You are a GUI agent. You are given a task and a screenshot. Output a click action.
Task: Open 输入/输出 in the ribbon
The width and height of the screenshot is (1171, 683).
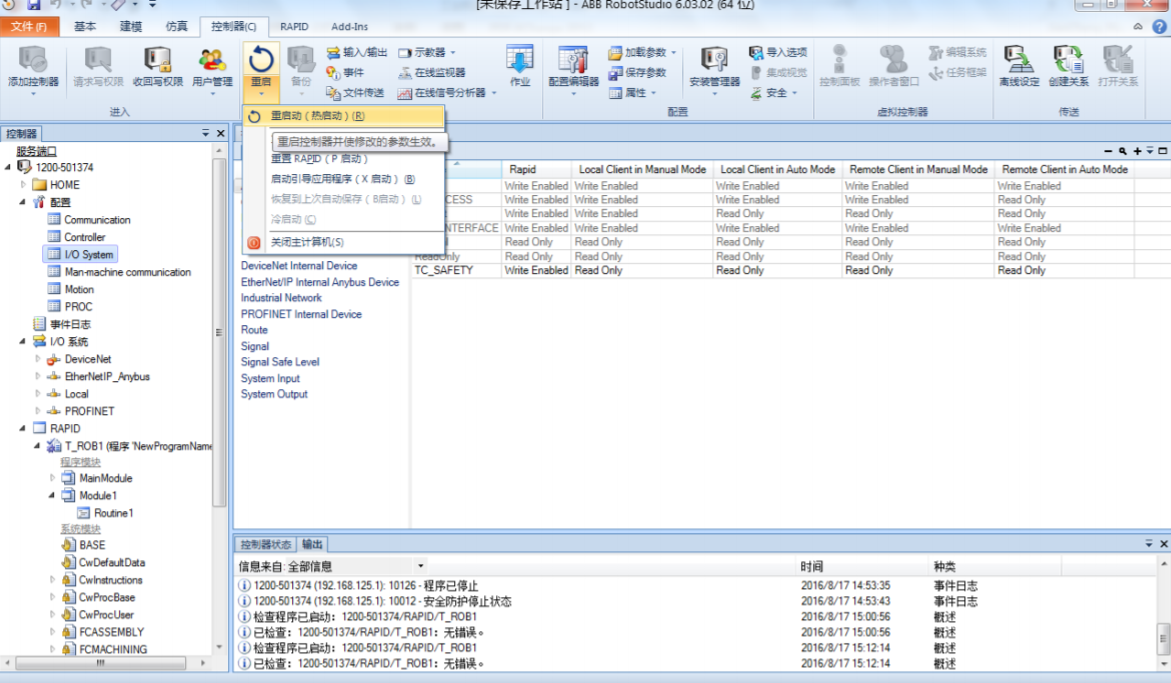[x=357, y=52]
